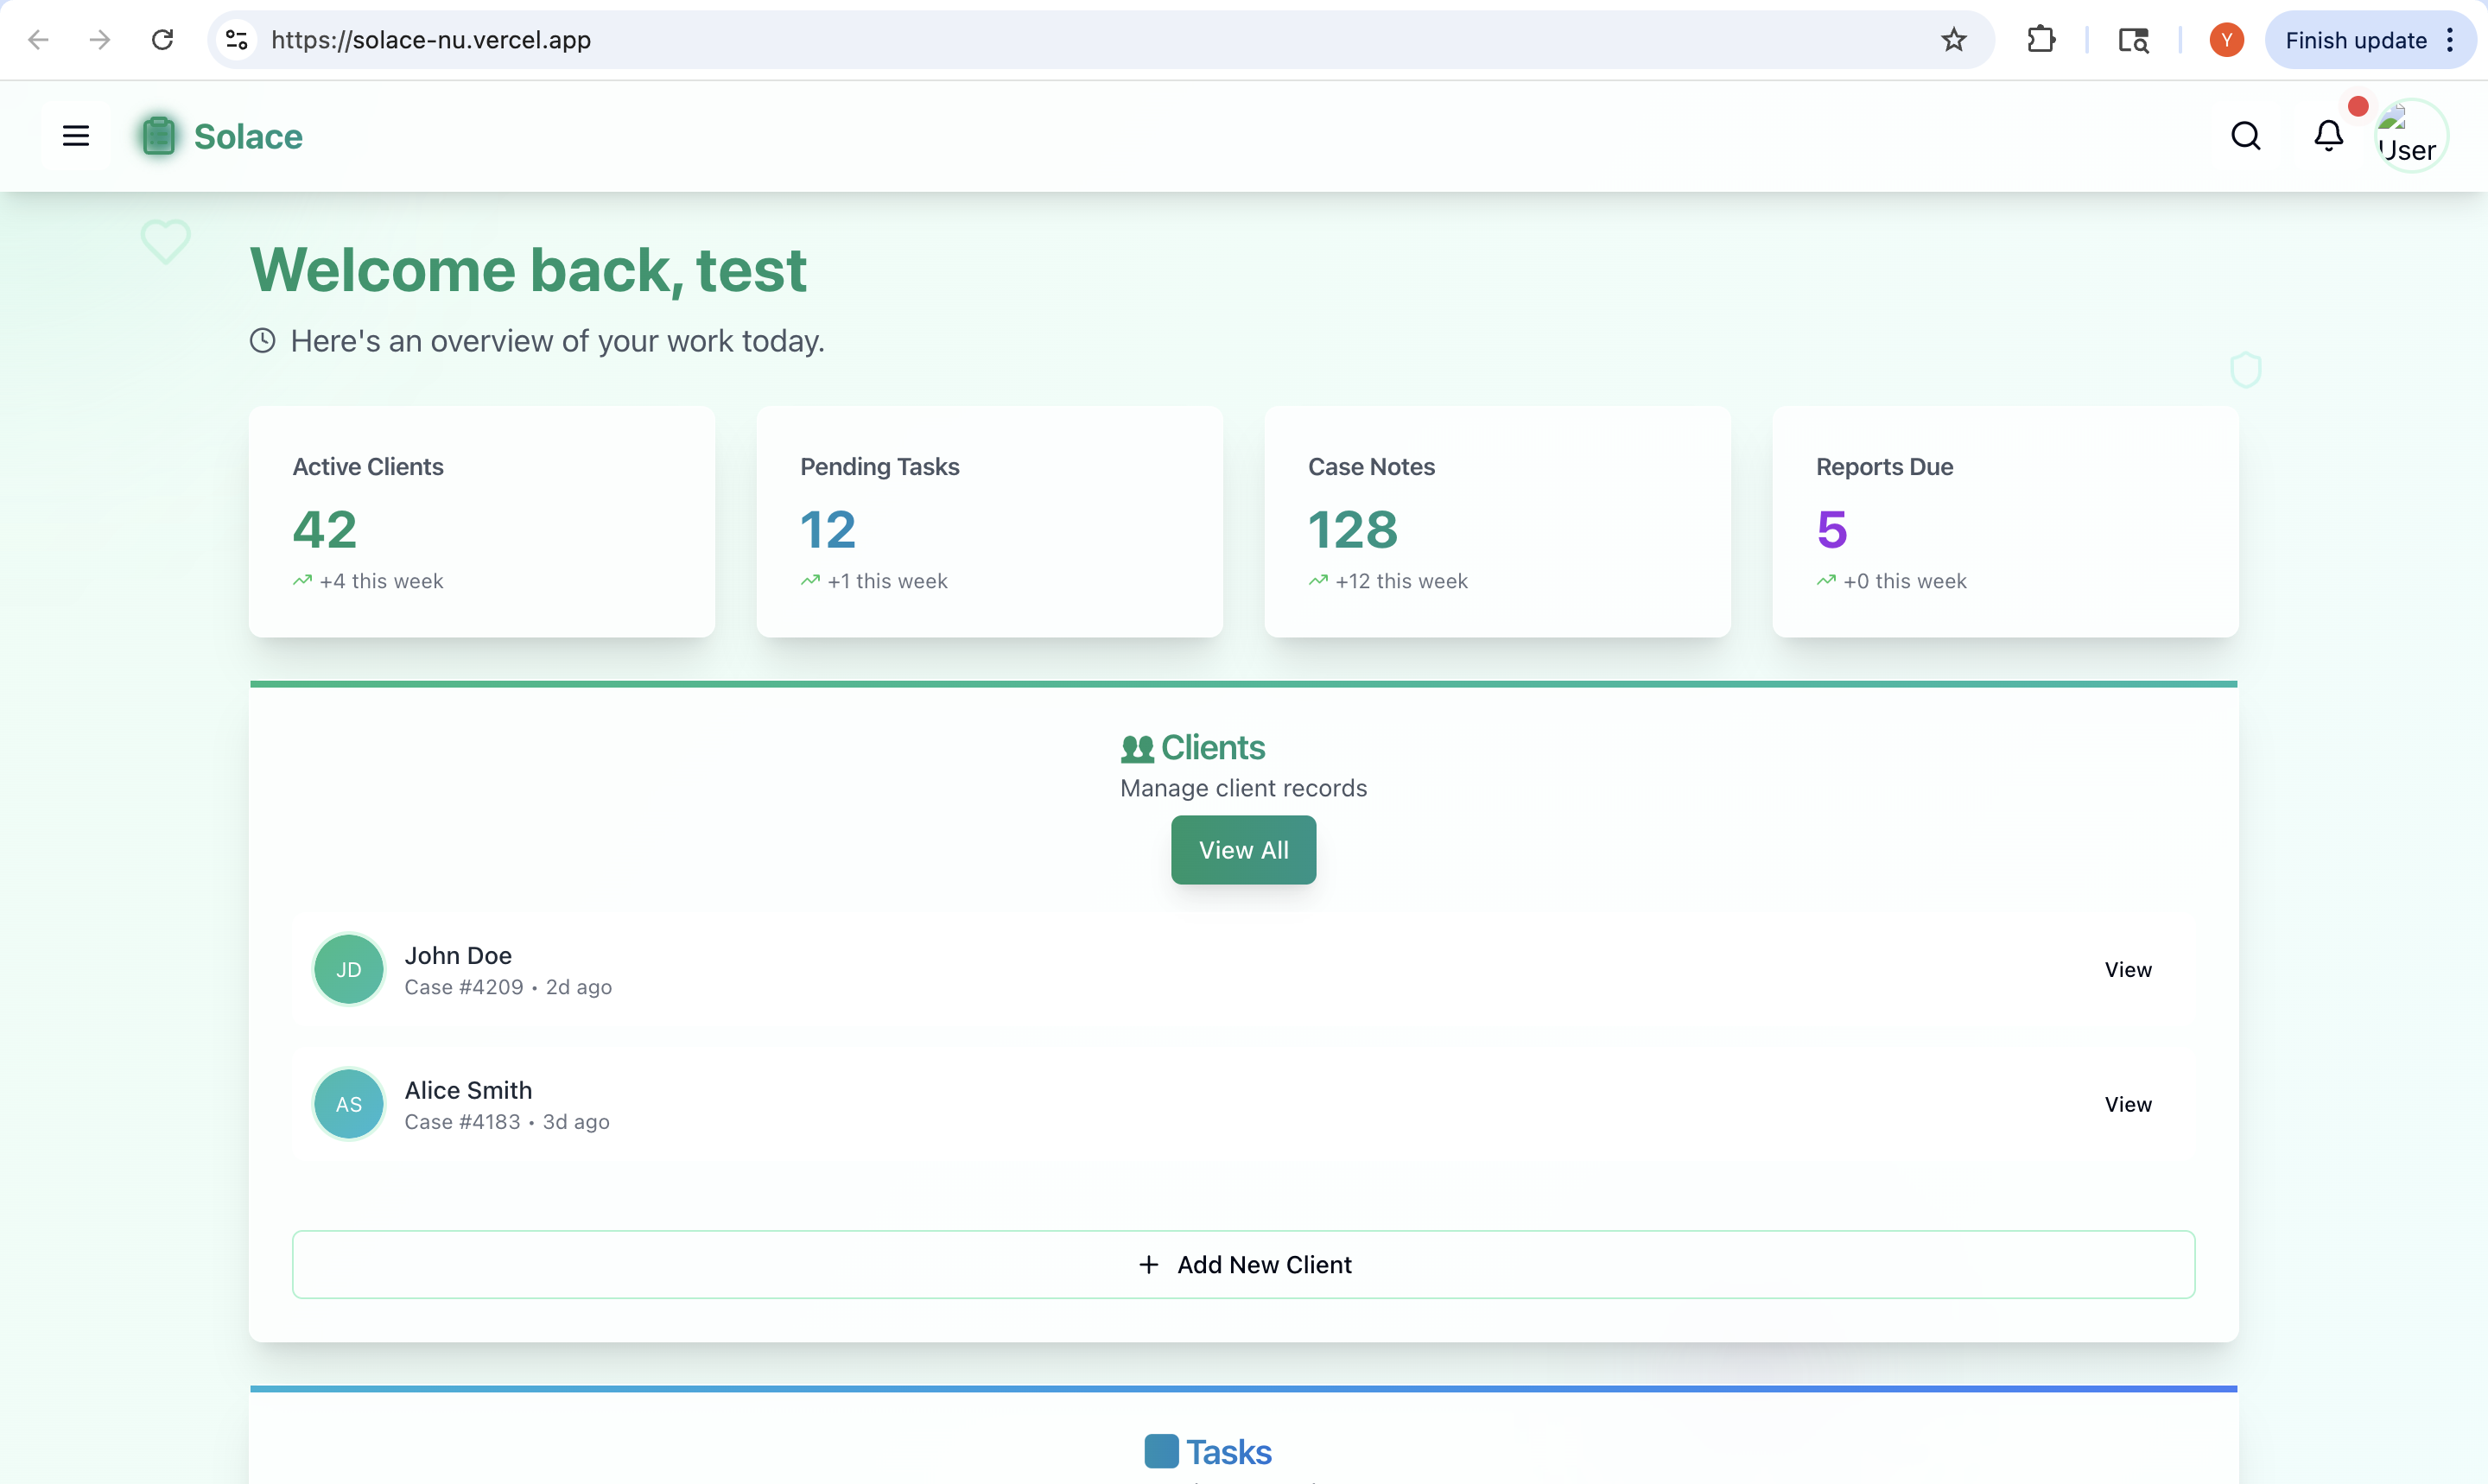The width and height of the screenshot is (2488, 1484).
Task: Open the Active Clients stat card
Action: 481,521
